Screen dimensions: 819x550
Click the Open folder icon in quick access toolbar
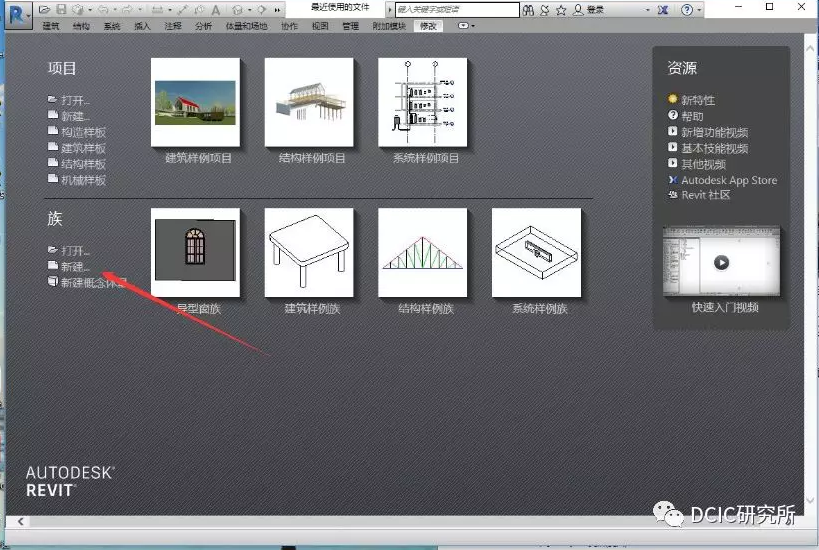click(44, 9)
